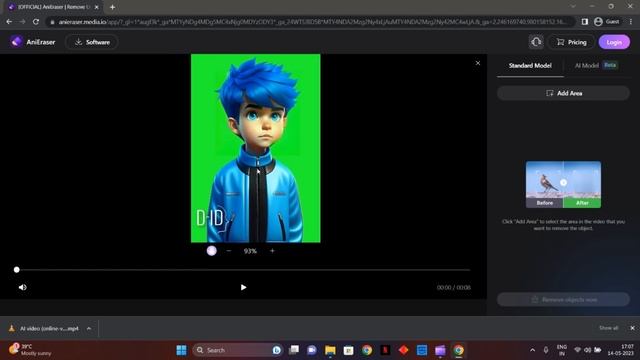Viewport: 640px width, 360px height.
Task: Open Chrome three-dot menu
Action: 631,22
